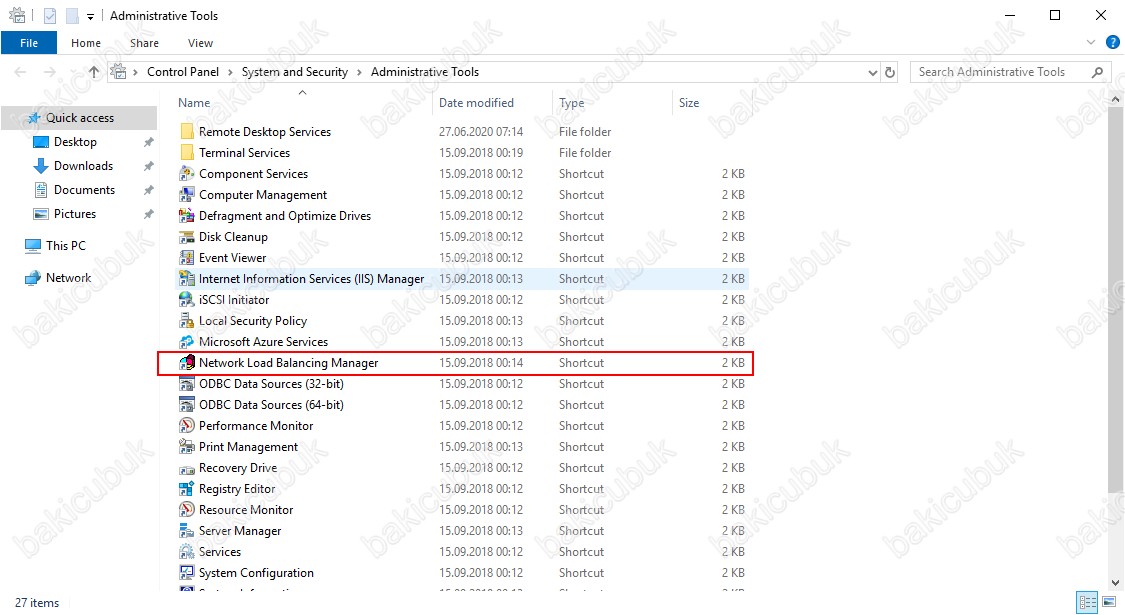Select the Disk Cleanup icon
The image size is (1125, 615).
point(187,237)
